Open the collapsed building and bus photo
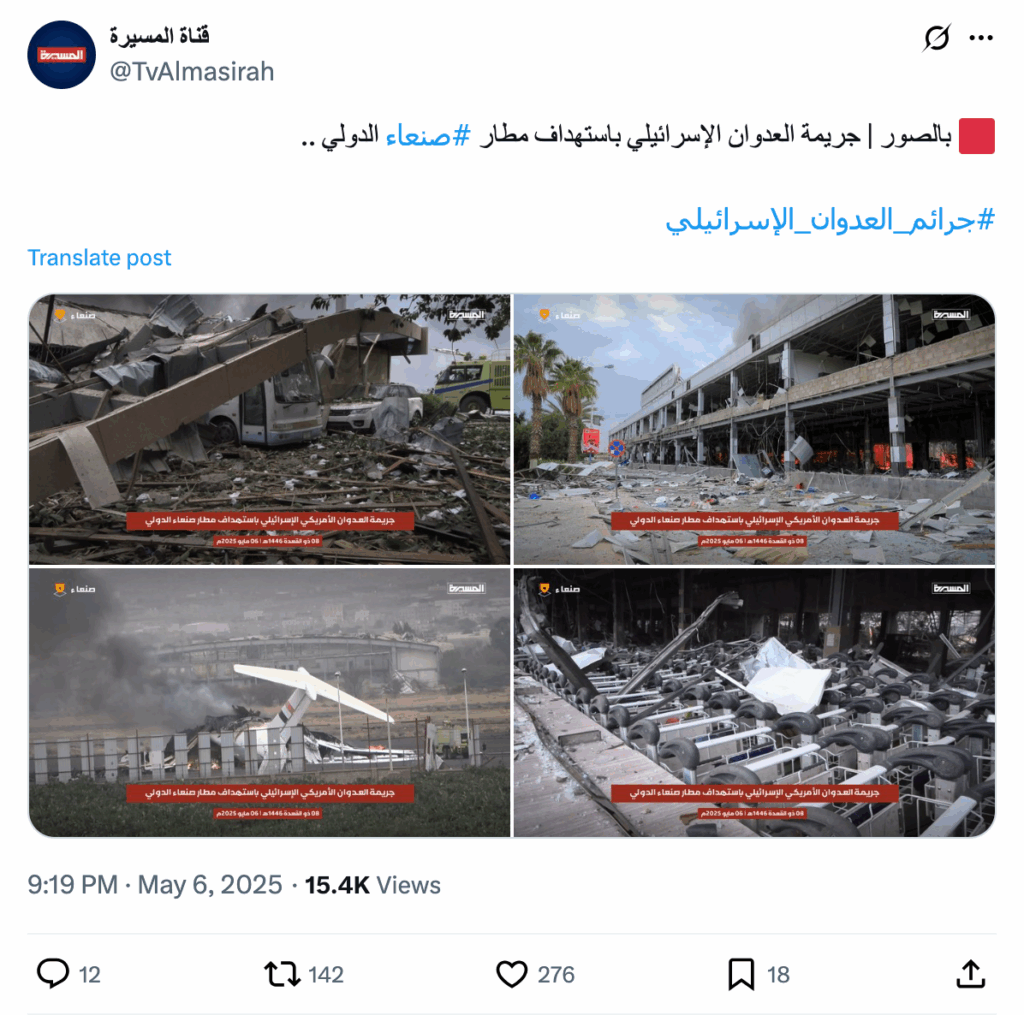Image resolution: width=1024 pixels, height=1015 pixels. click(x=270, y=429)
